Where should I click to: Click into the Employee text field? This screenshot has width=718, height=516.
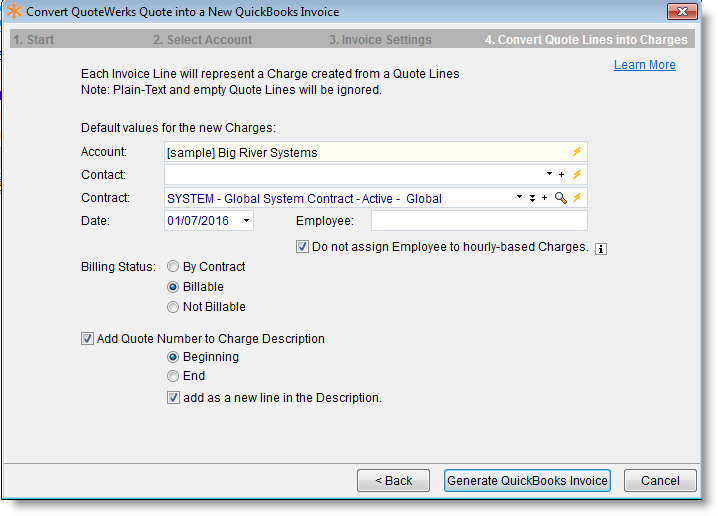point(478,221)
